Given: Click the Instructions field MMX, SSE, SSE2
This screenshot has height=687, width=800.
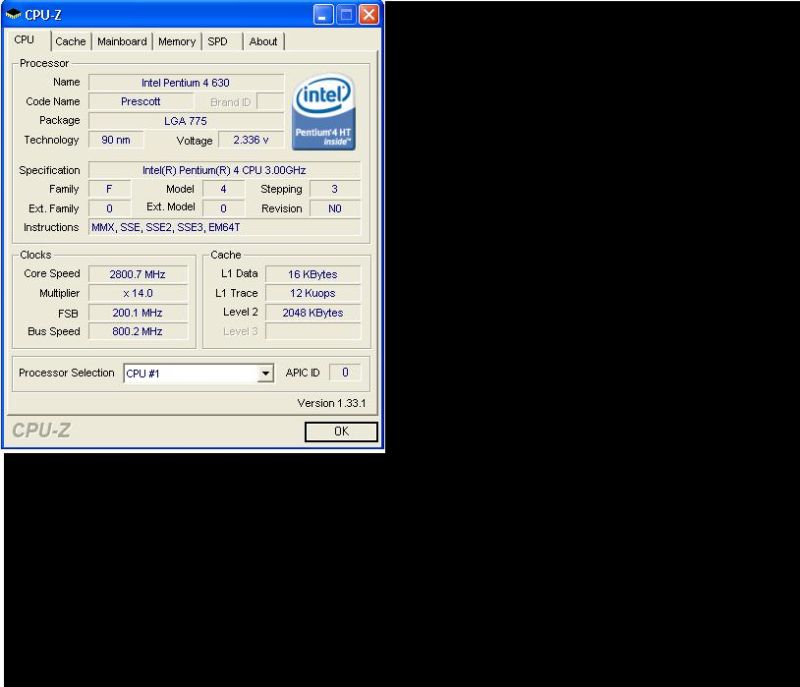Looking at the screenshot, I should [x=224, y=227].
